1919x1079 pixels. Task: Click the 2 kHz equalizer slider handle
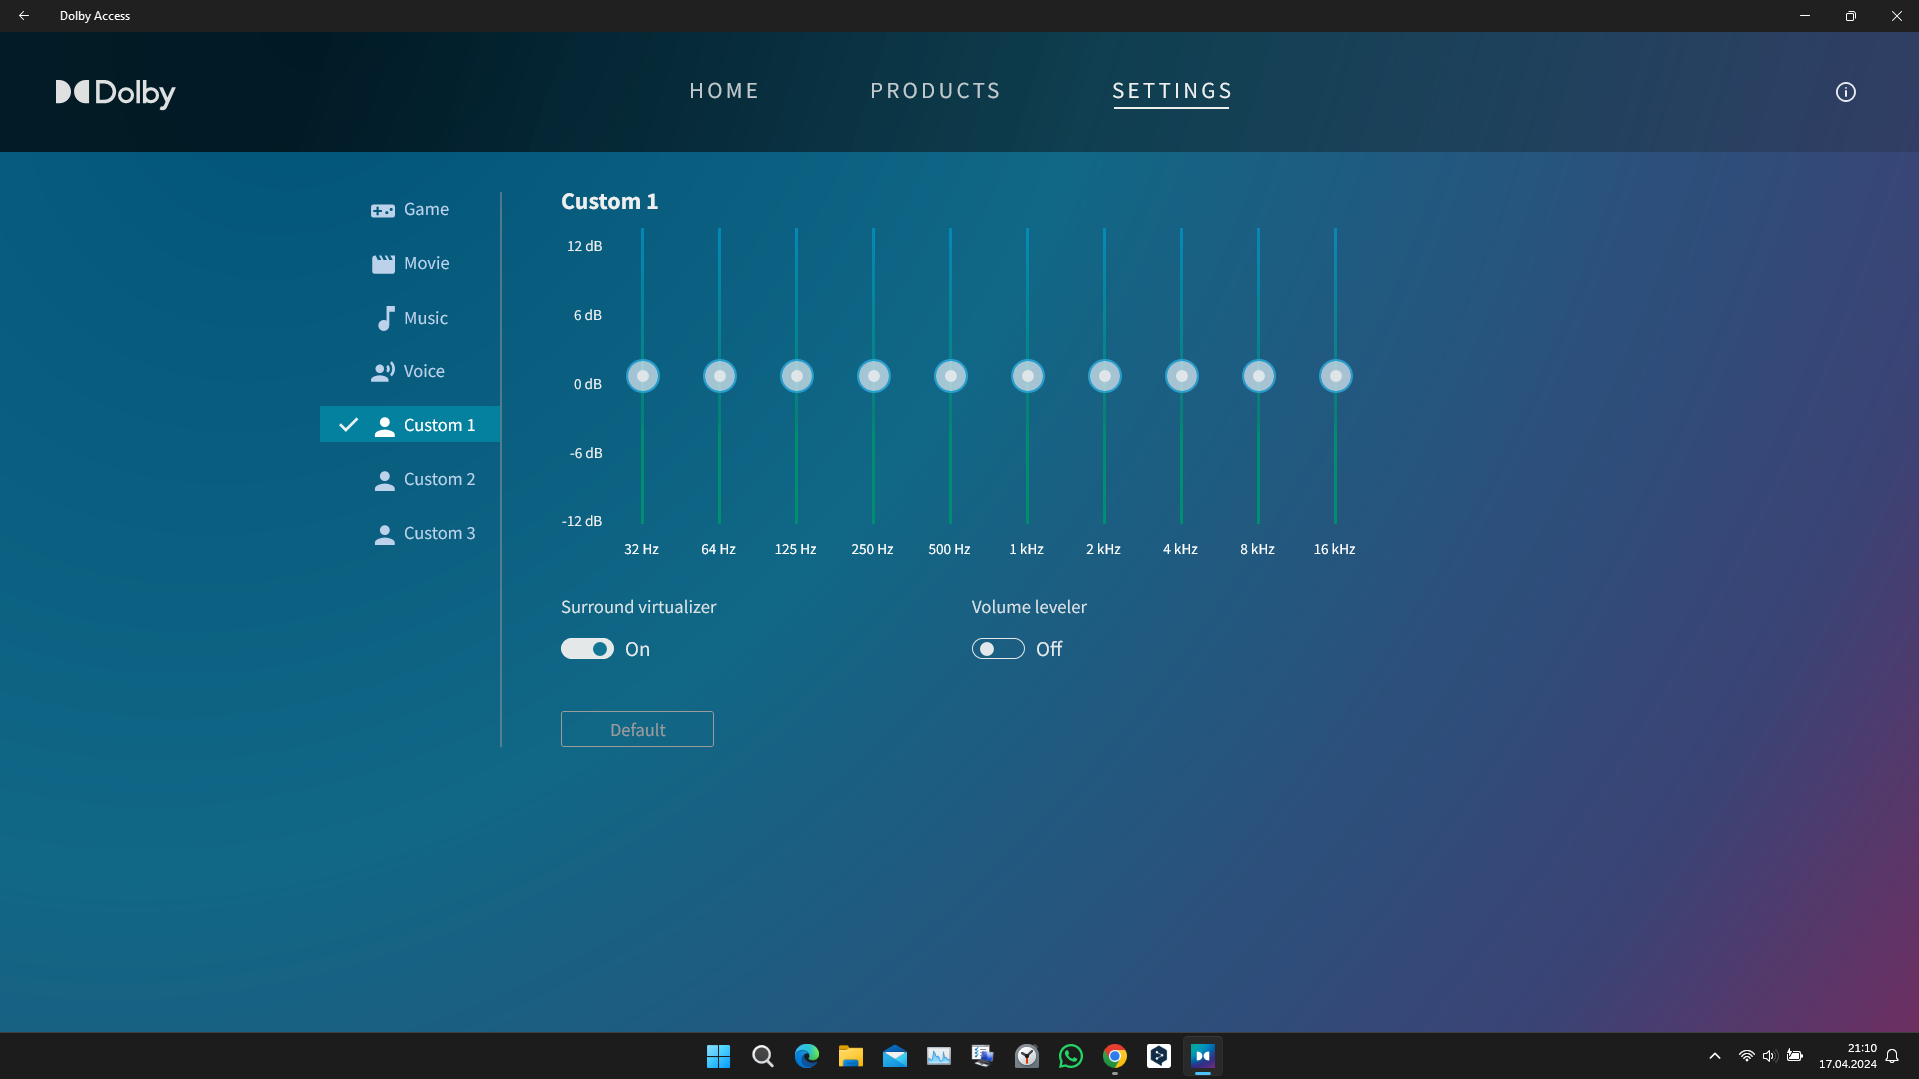1105,376
